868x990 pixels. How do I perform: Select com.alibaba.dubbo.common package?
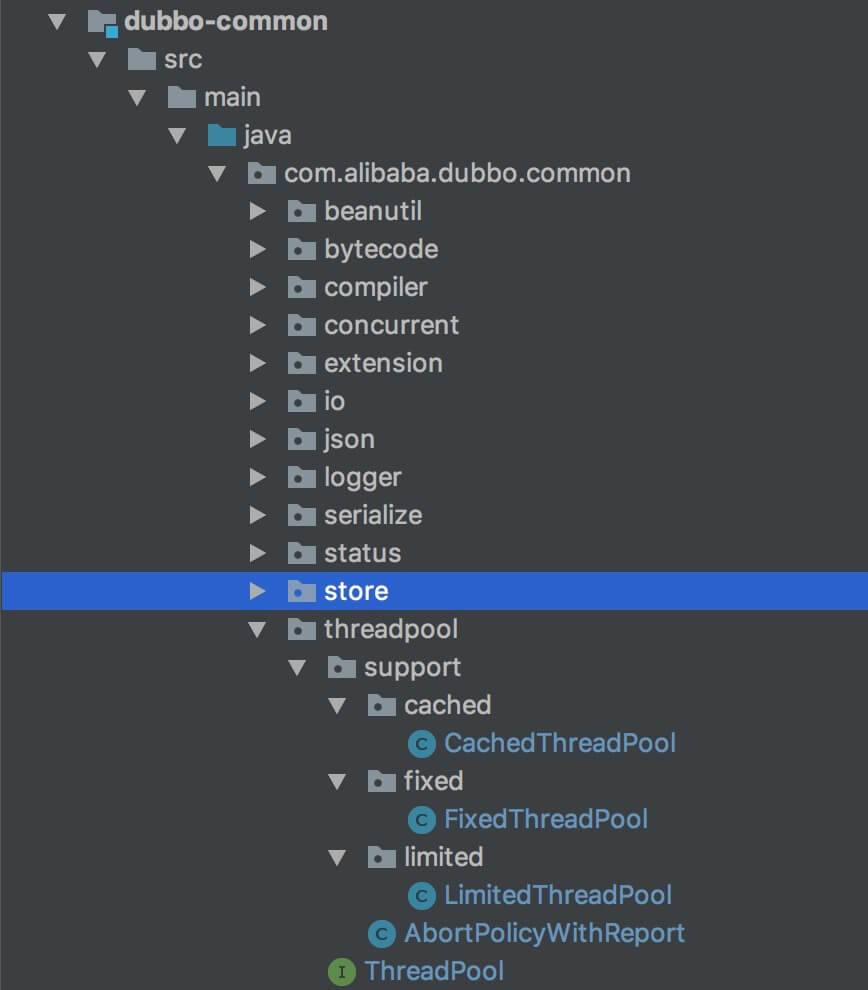457,173
